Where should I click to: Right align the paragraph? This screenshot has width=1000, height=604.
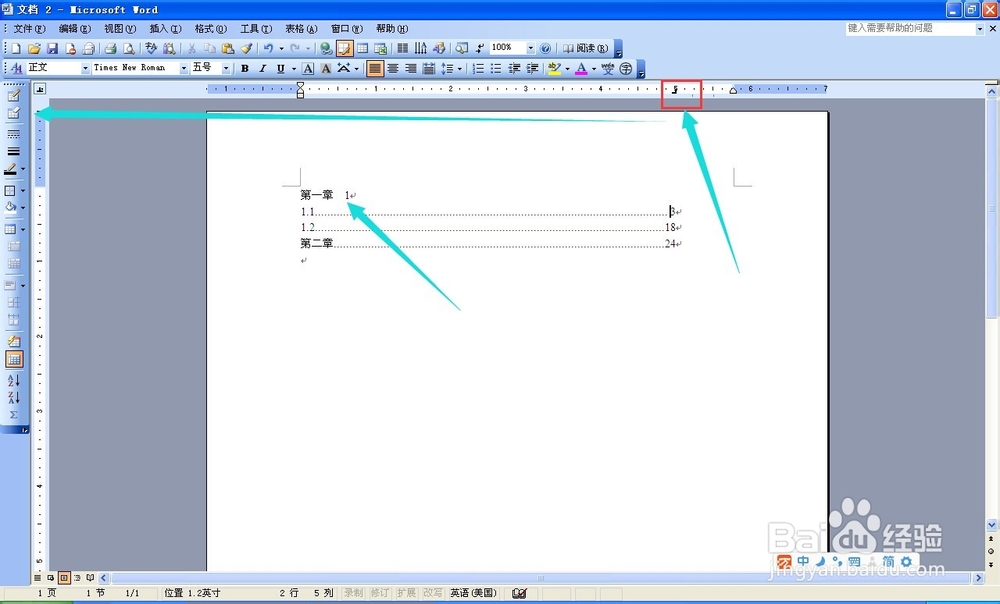[x=411, y=68]
